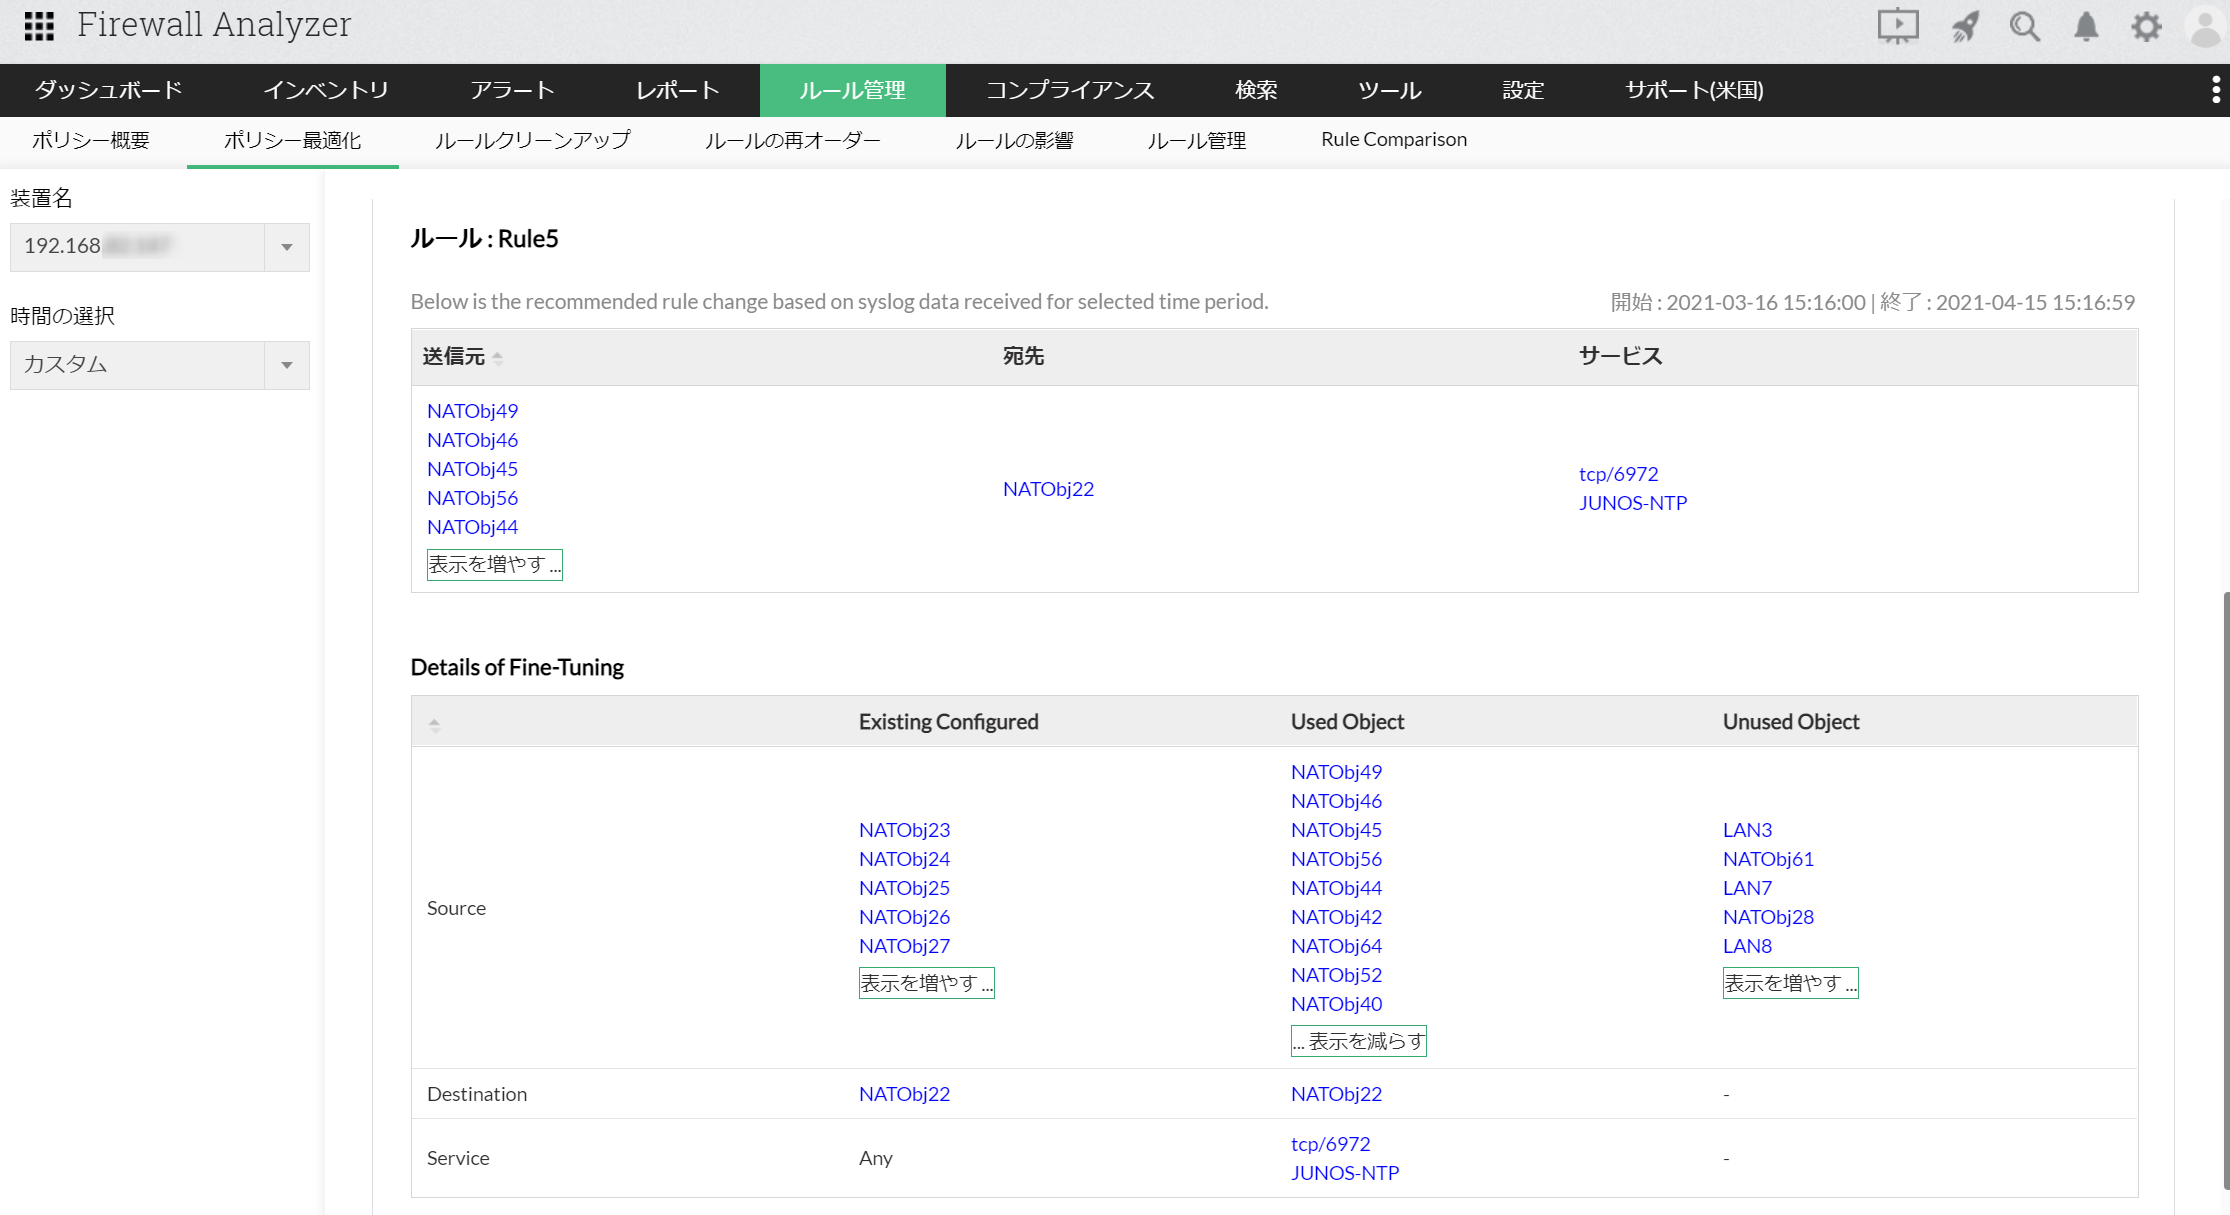
Task: Open the apps grid menu icon
Action: point(39,26)
